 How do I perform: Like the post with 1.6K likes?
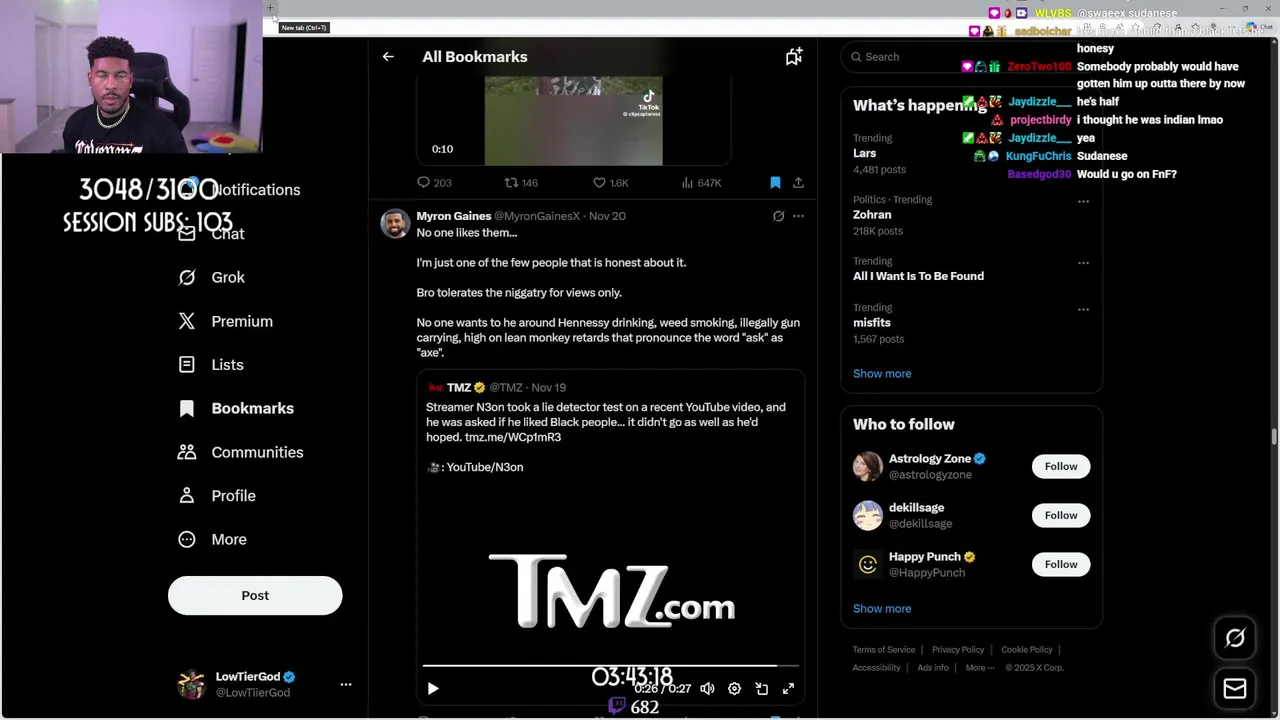click(610, 183)
